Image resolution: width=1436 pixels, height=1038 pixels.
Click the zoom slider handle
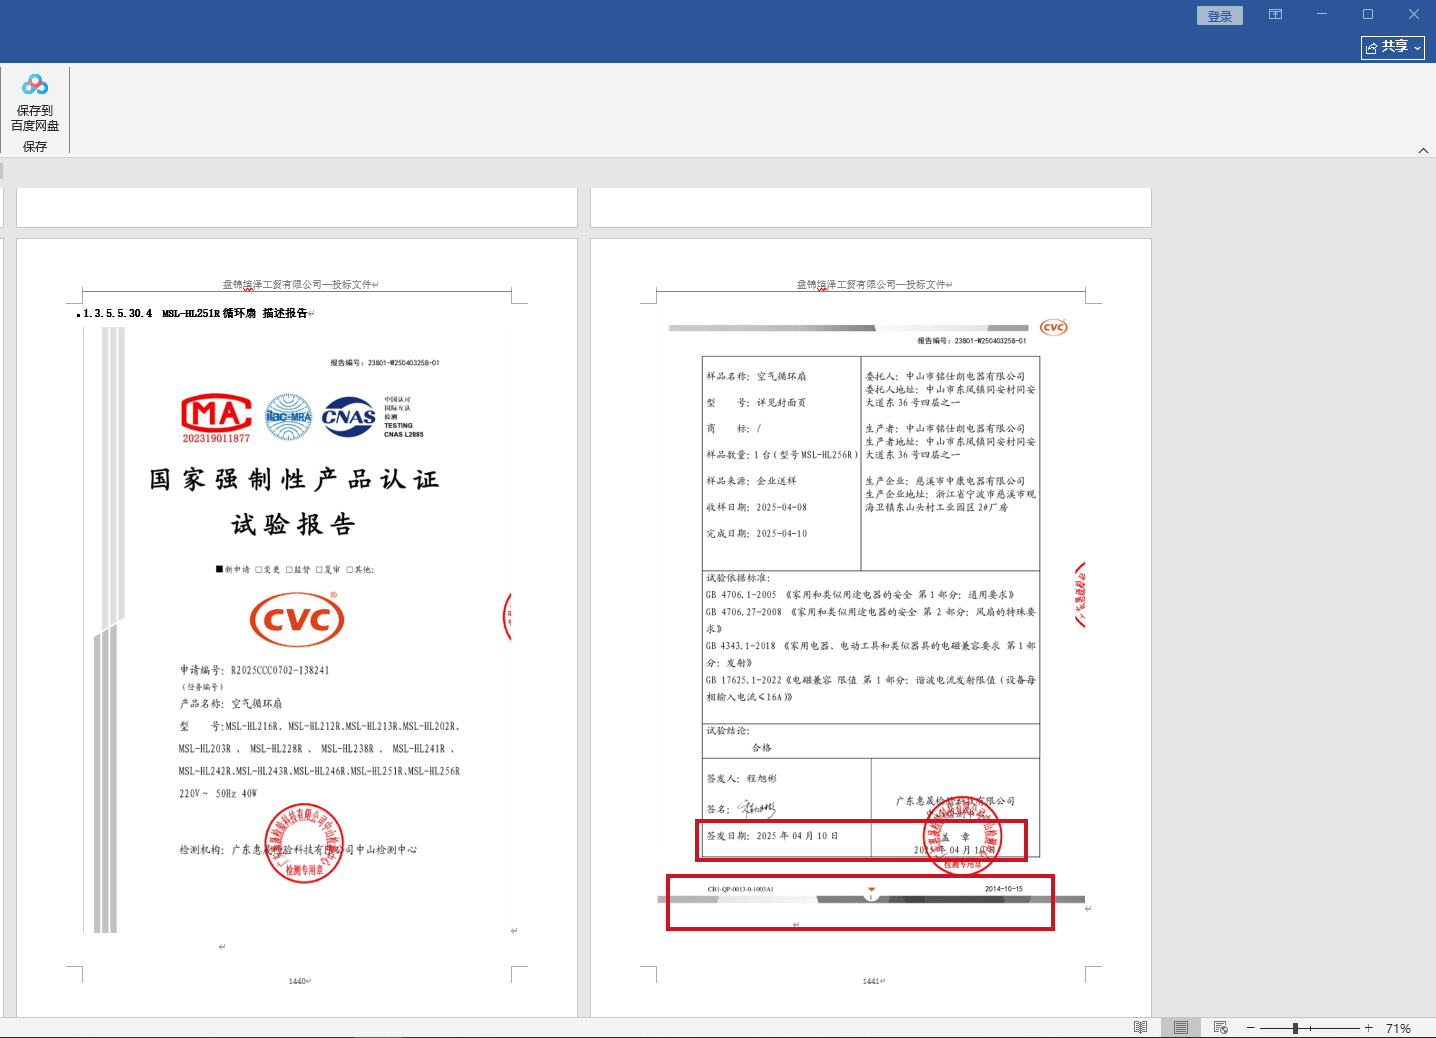(1295, 1028)
